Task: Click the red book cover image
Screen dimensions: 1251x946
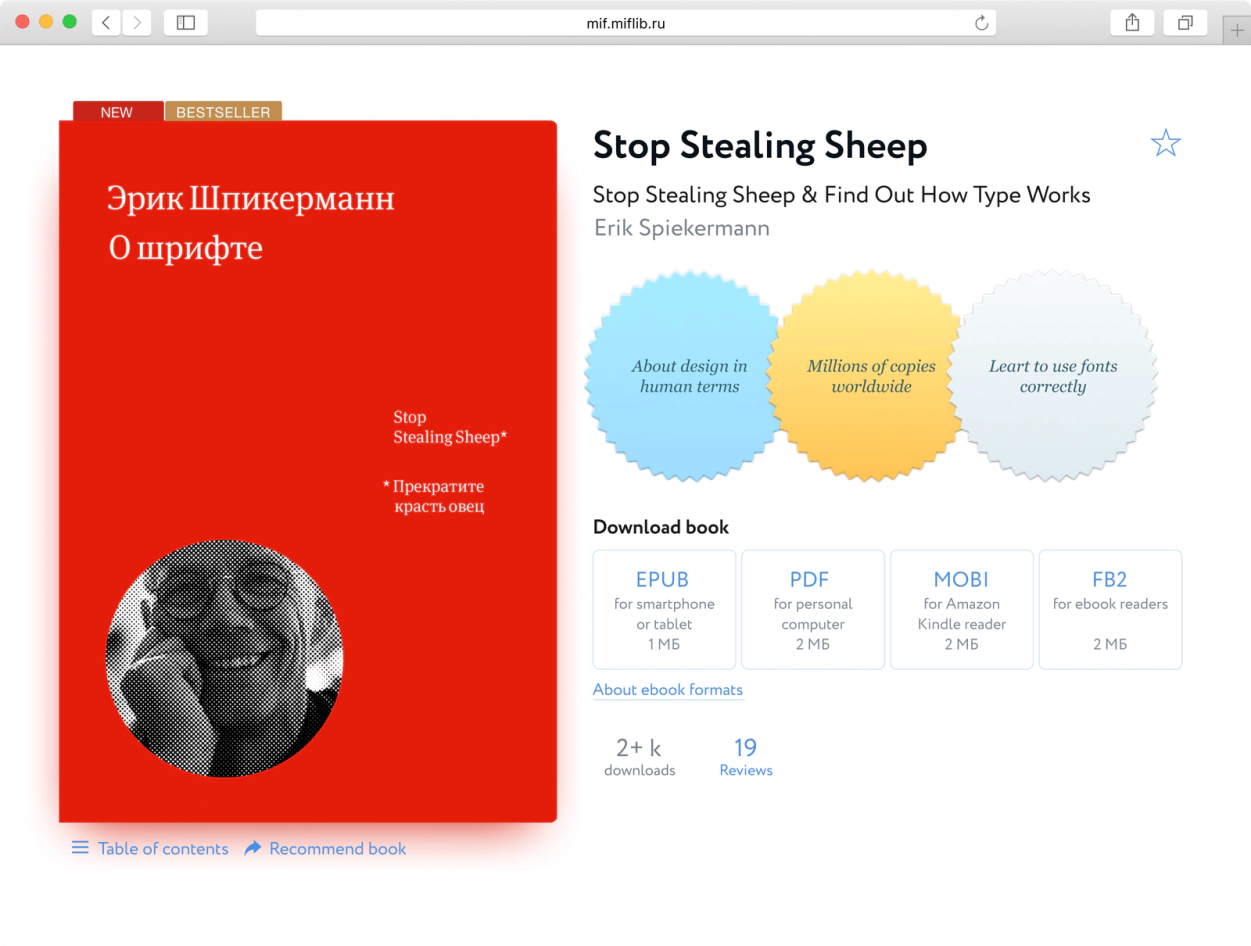Action: click(x=308, y=471)
